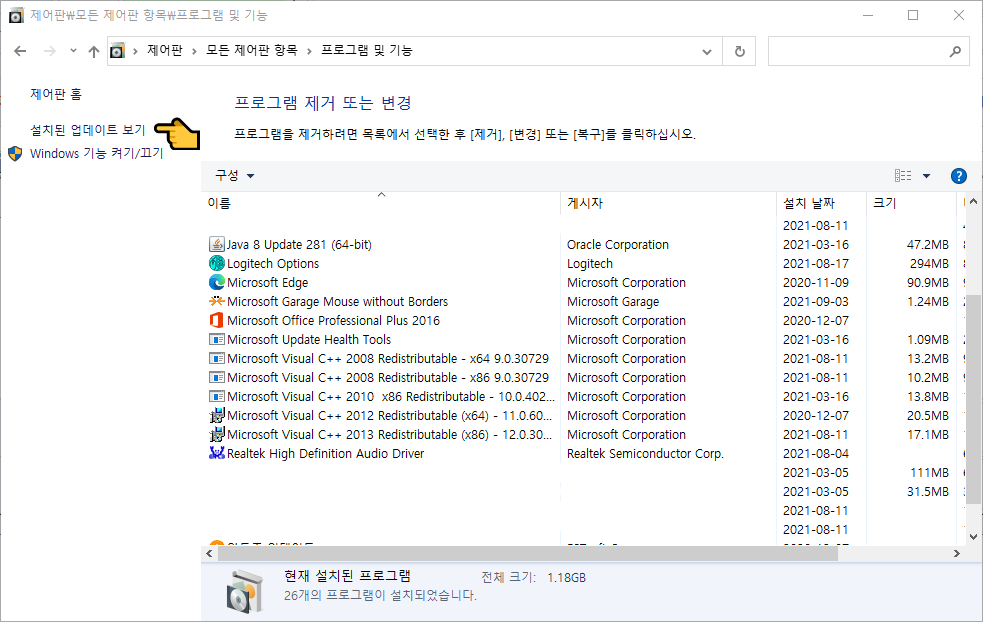This screenshot has height=622, width=983.
Task: Click the vertical scrollbar thumb
Action: 973,399
